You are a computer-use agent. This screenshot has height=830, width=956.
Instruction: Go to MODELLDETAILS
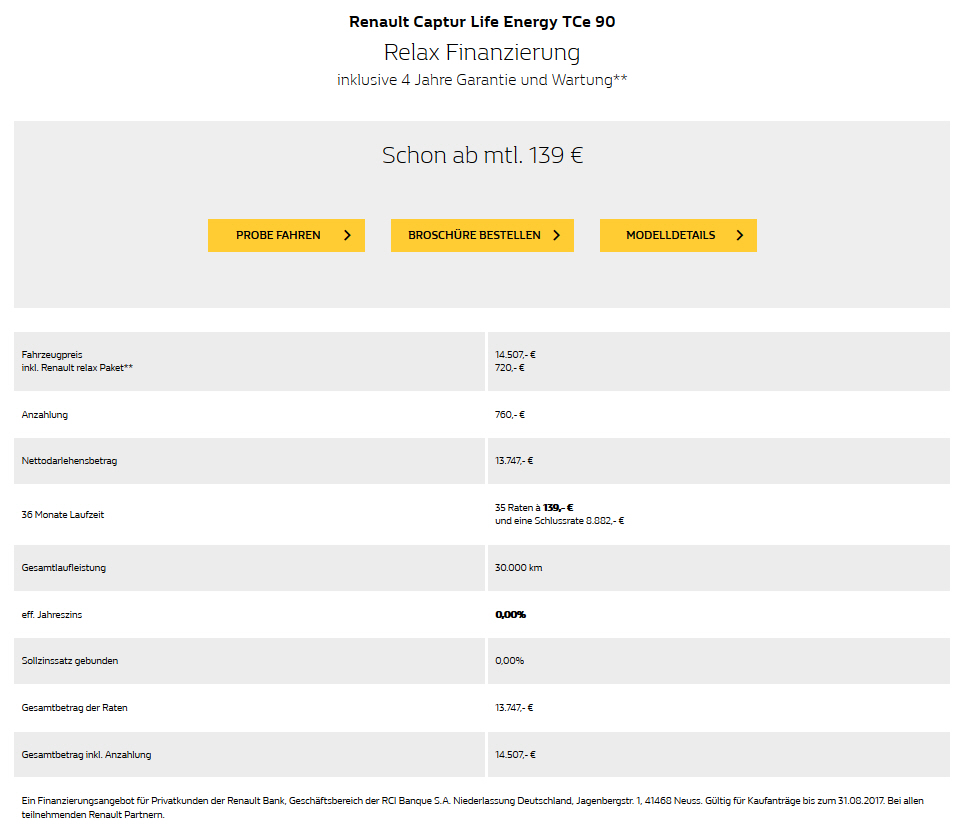[x=678, y=235]
